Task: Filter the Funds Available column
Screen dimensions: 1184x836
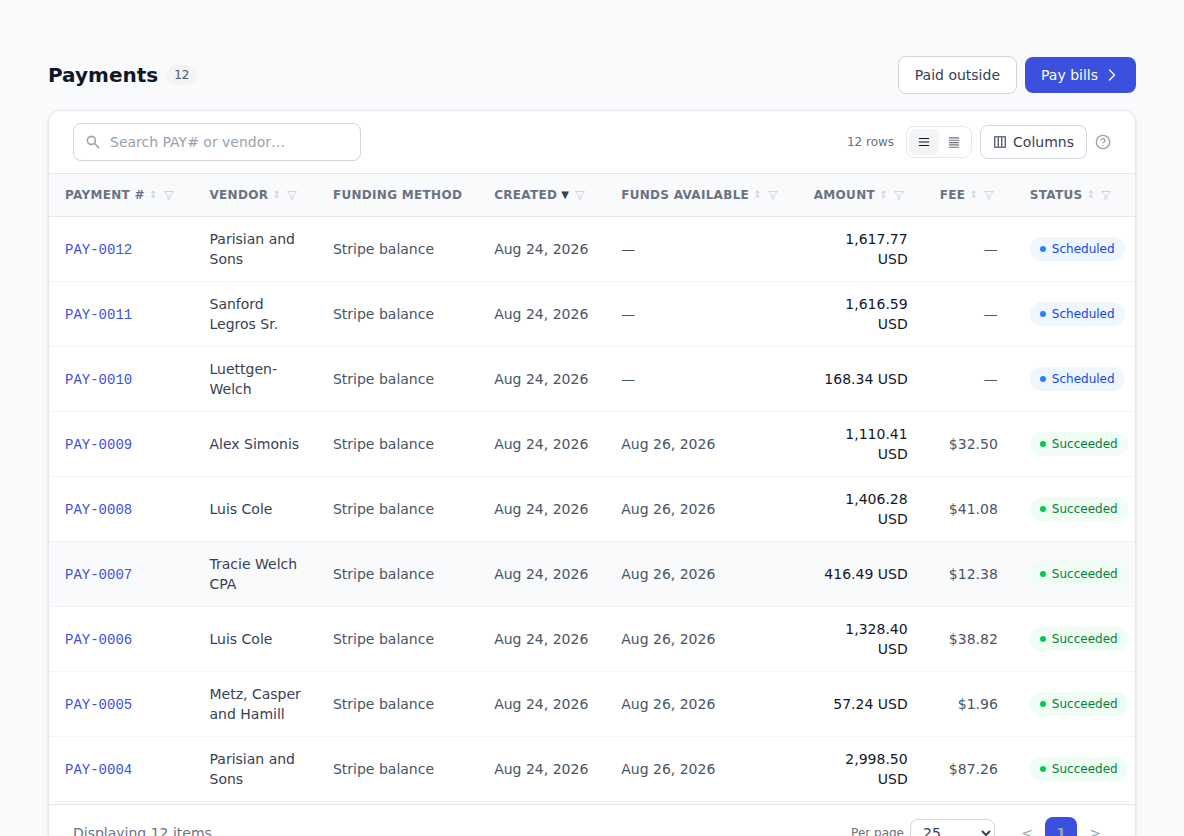Action: 773,195
